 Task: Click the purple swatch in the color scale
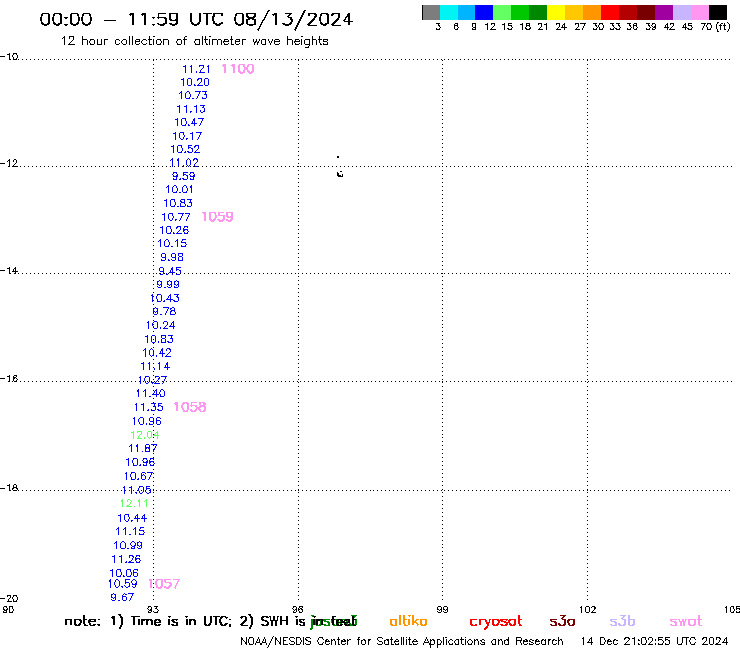(664, 12)
